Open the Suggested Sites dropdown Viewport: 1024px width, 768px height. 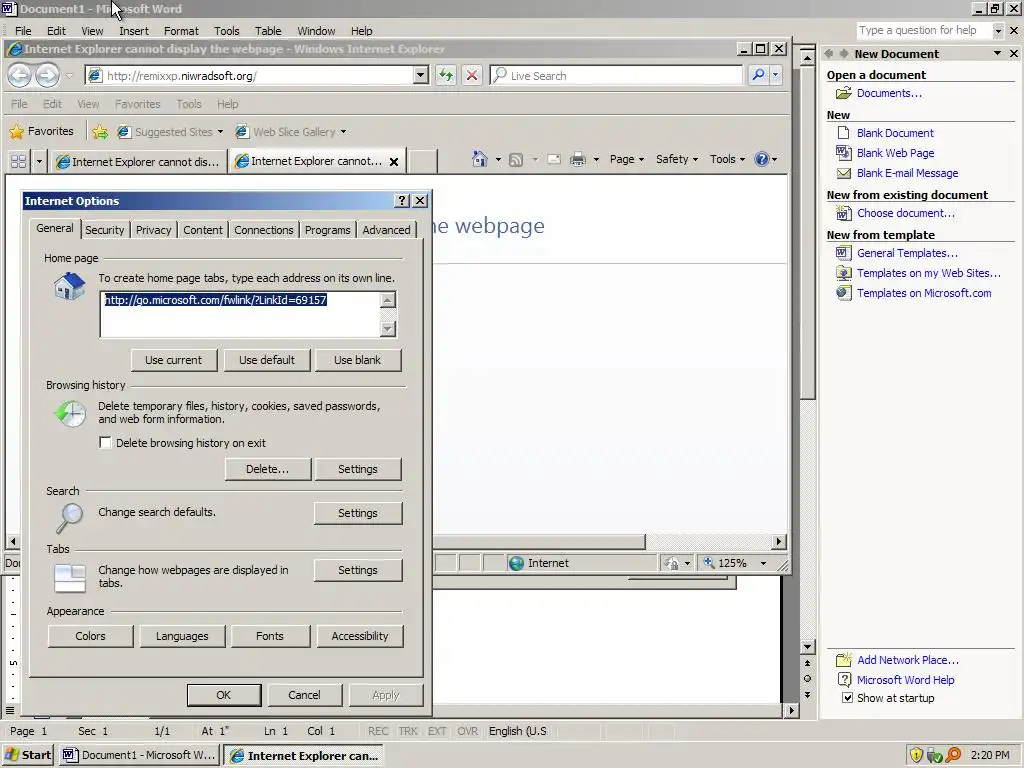point(220,132)
